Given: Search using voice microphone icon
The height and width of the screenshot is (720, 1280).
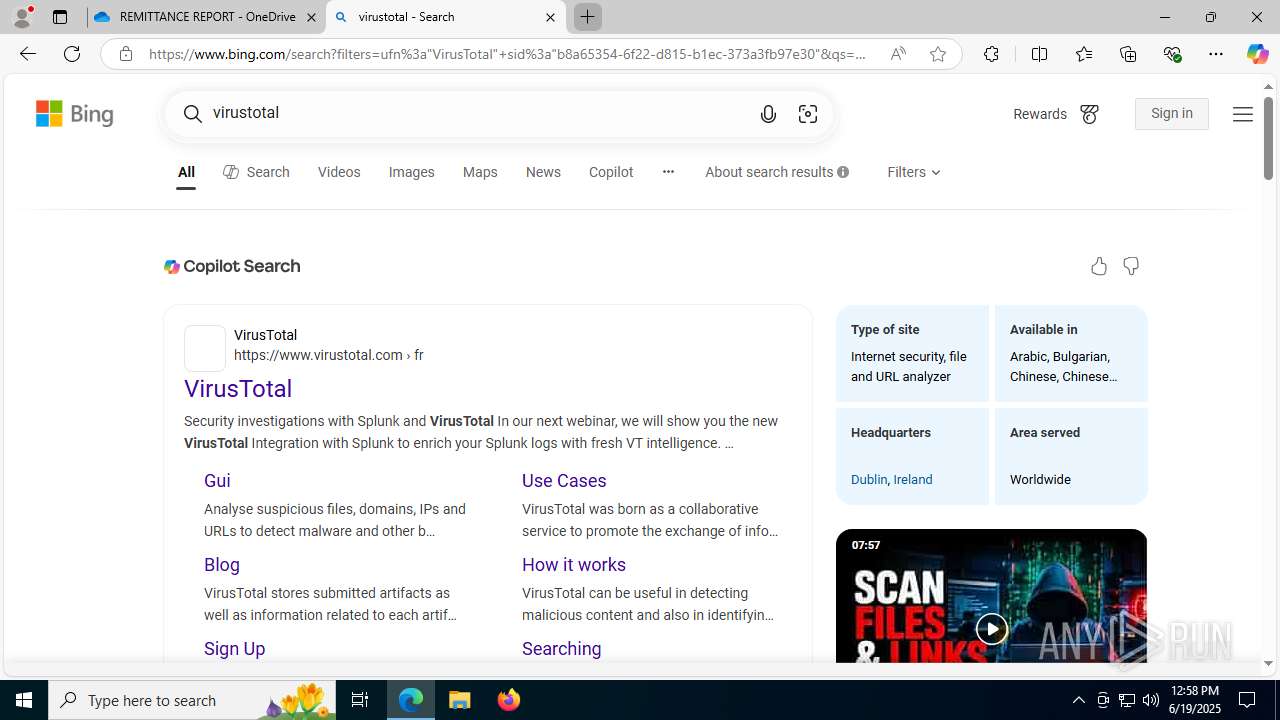Looking at the screenshot, I should (768, 114).
